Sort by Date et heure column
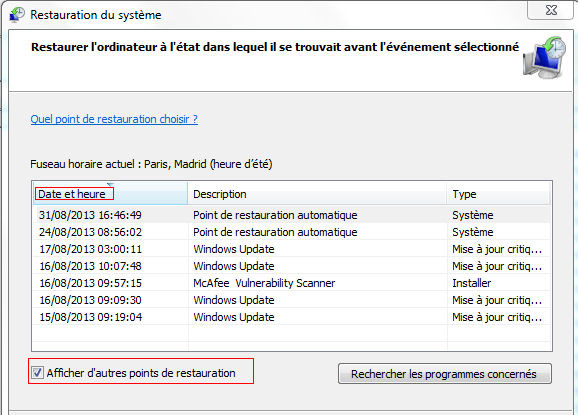This screenshot has height=415, width=578. (x=110, y=194)
